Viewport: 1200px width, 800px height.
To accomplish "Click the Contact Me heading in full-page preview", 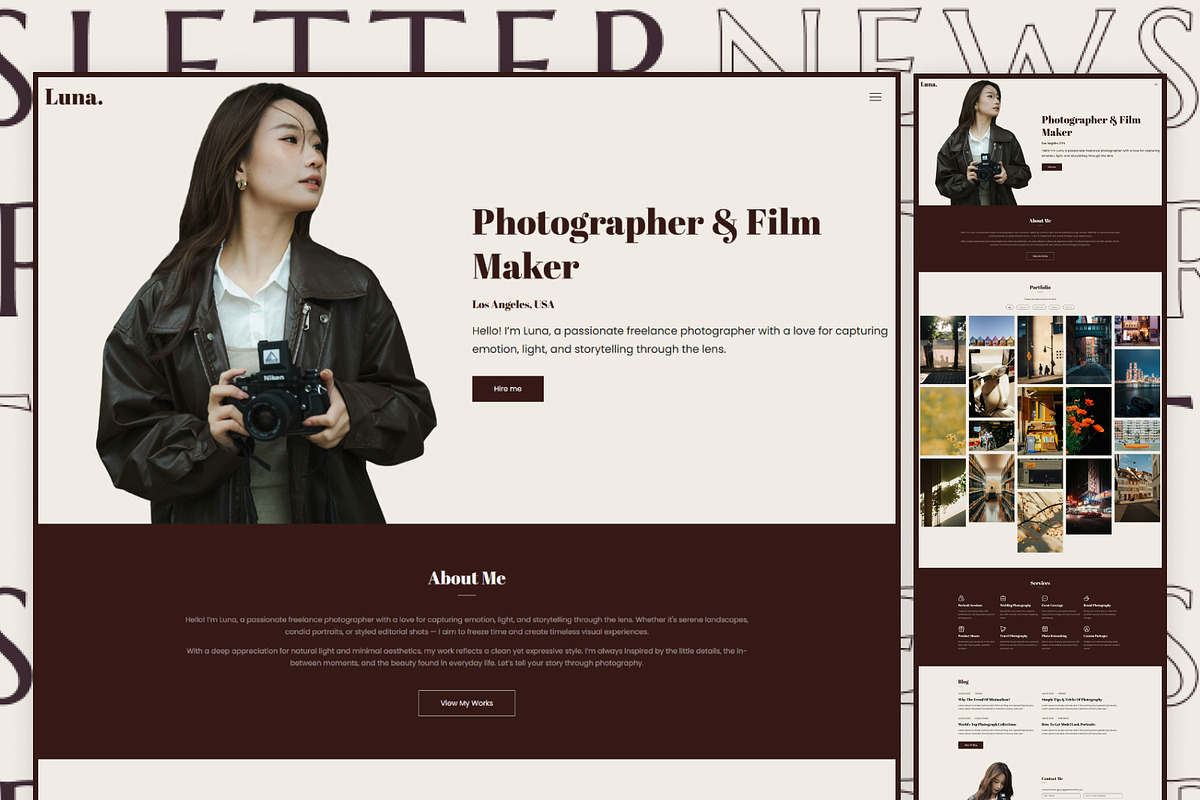I will point(1052,778).
